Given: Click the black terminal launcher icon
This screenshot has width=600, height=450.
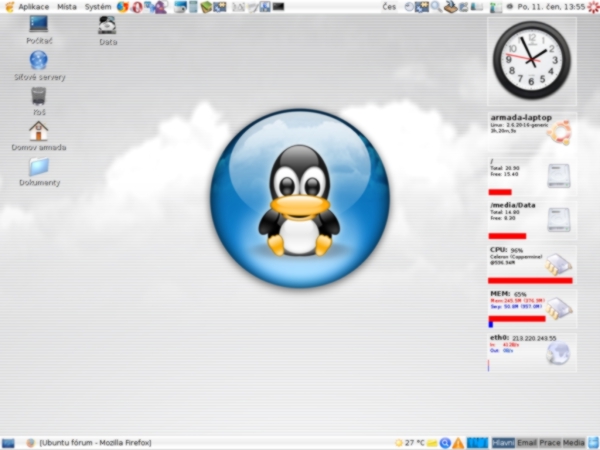Looking at the screenshot, I should point(278,7).
